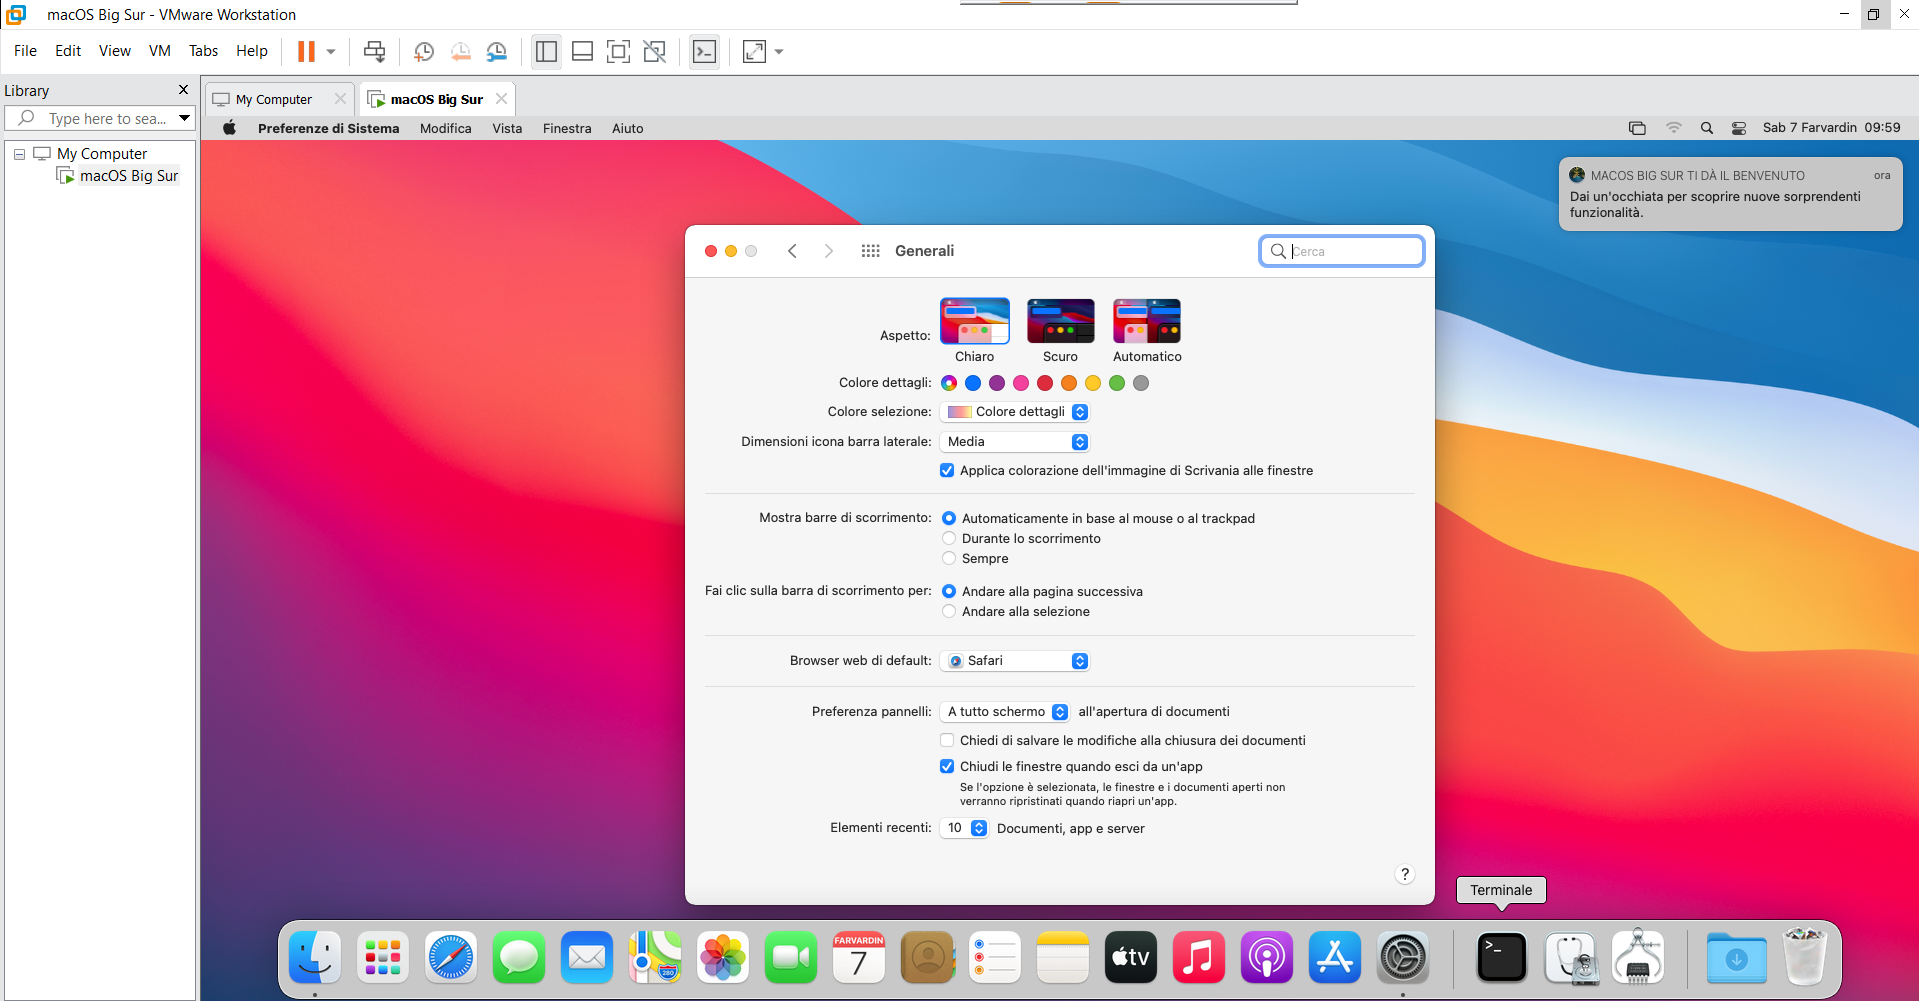
Task: Open Launchpad in the Dock
Action: click(x=383, y=957)
